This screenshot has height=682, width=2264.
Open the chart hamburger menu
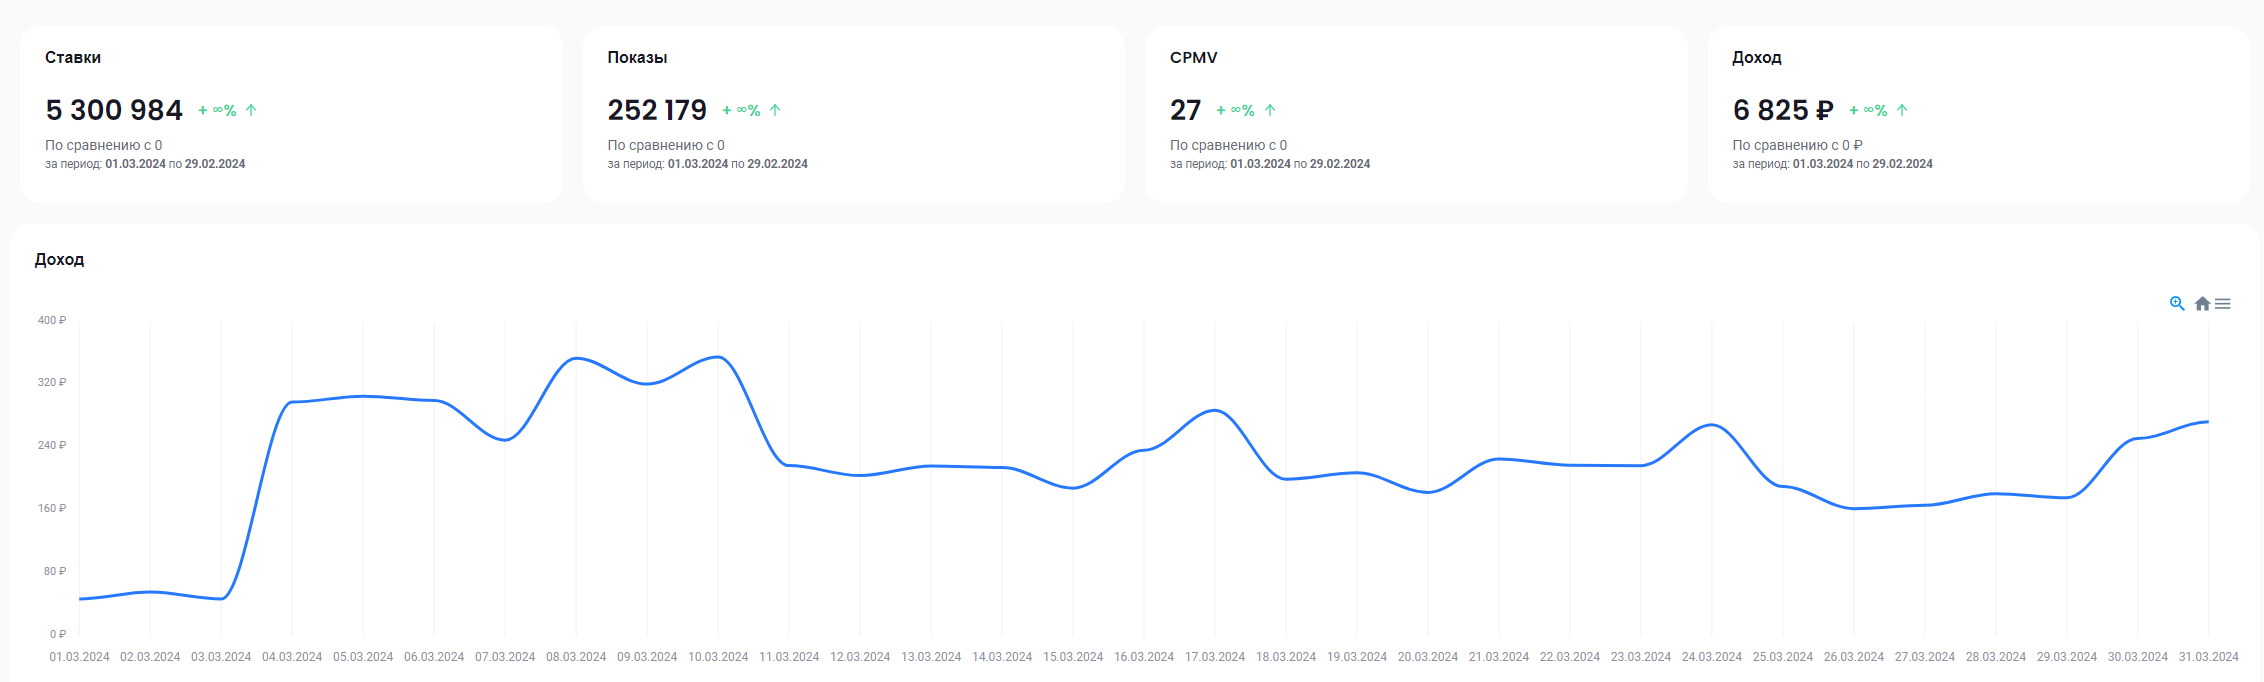[2223, 304]
